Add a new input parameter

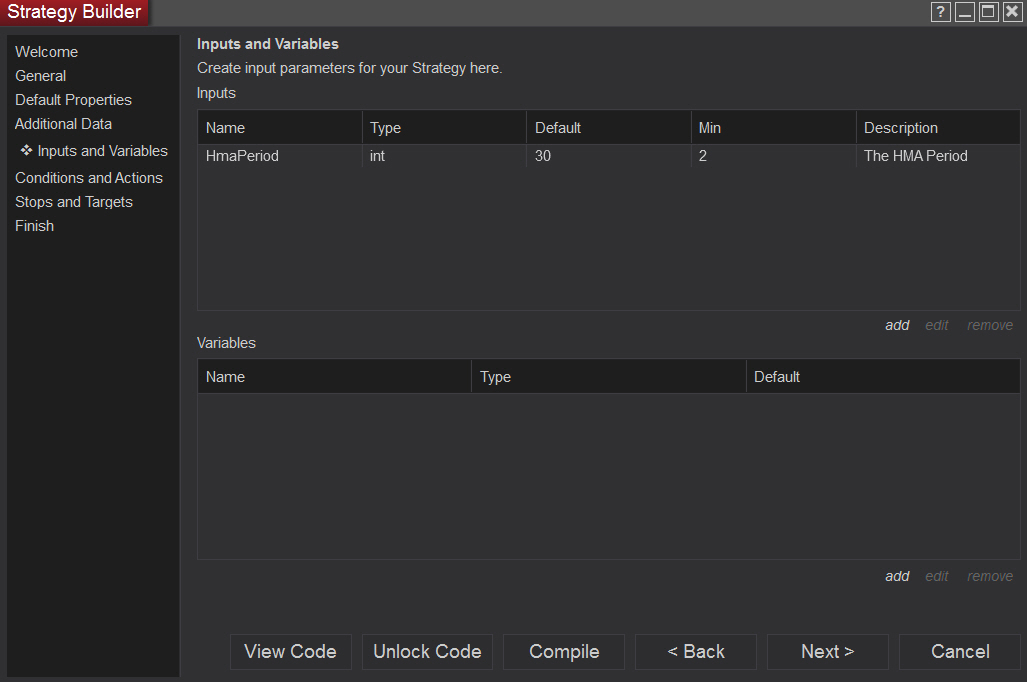897,325
